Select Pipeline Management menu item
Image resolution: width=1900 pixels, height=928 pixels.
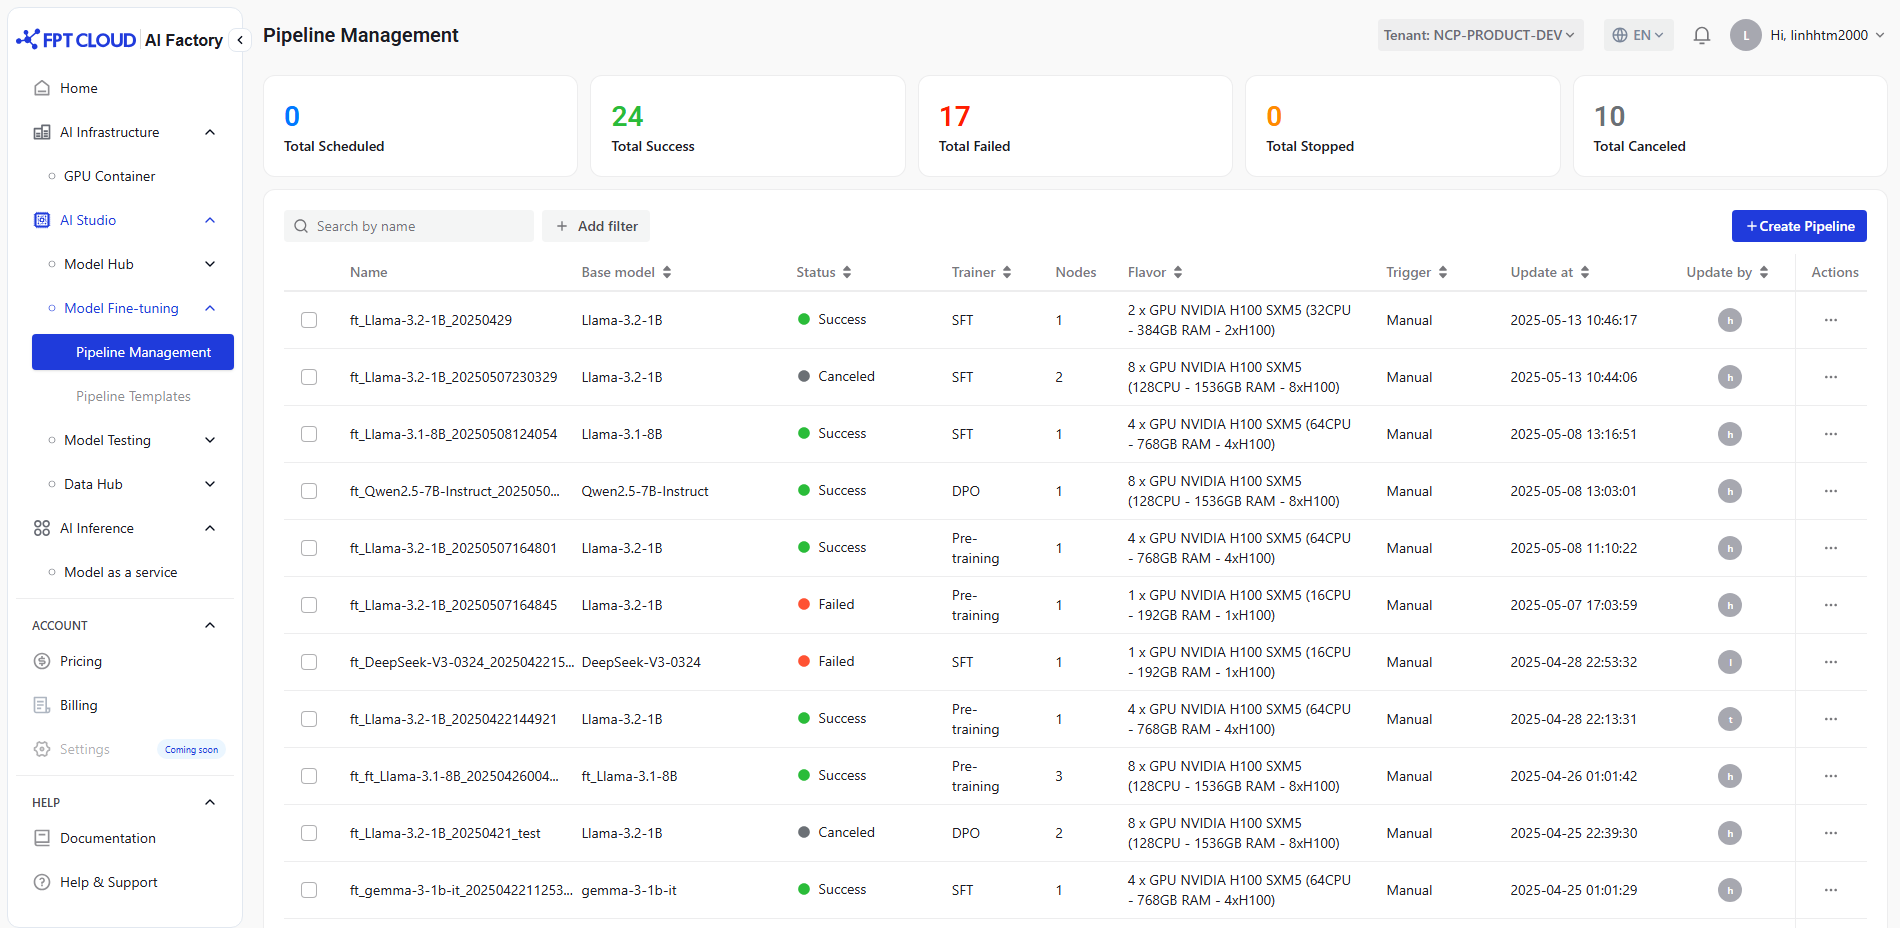pyautogui.click(x=133, y=352)
